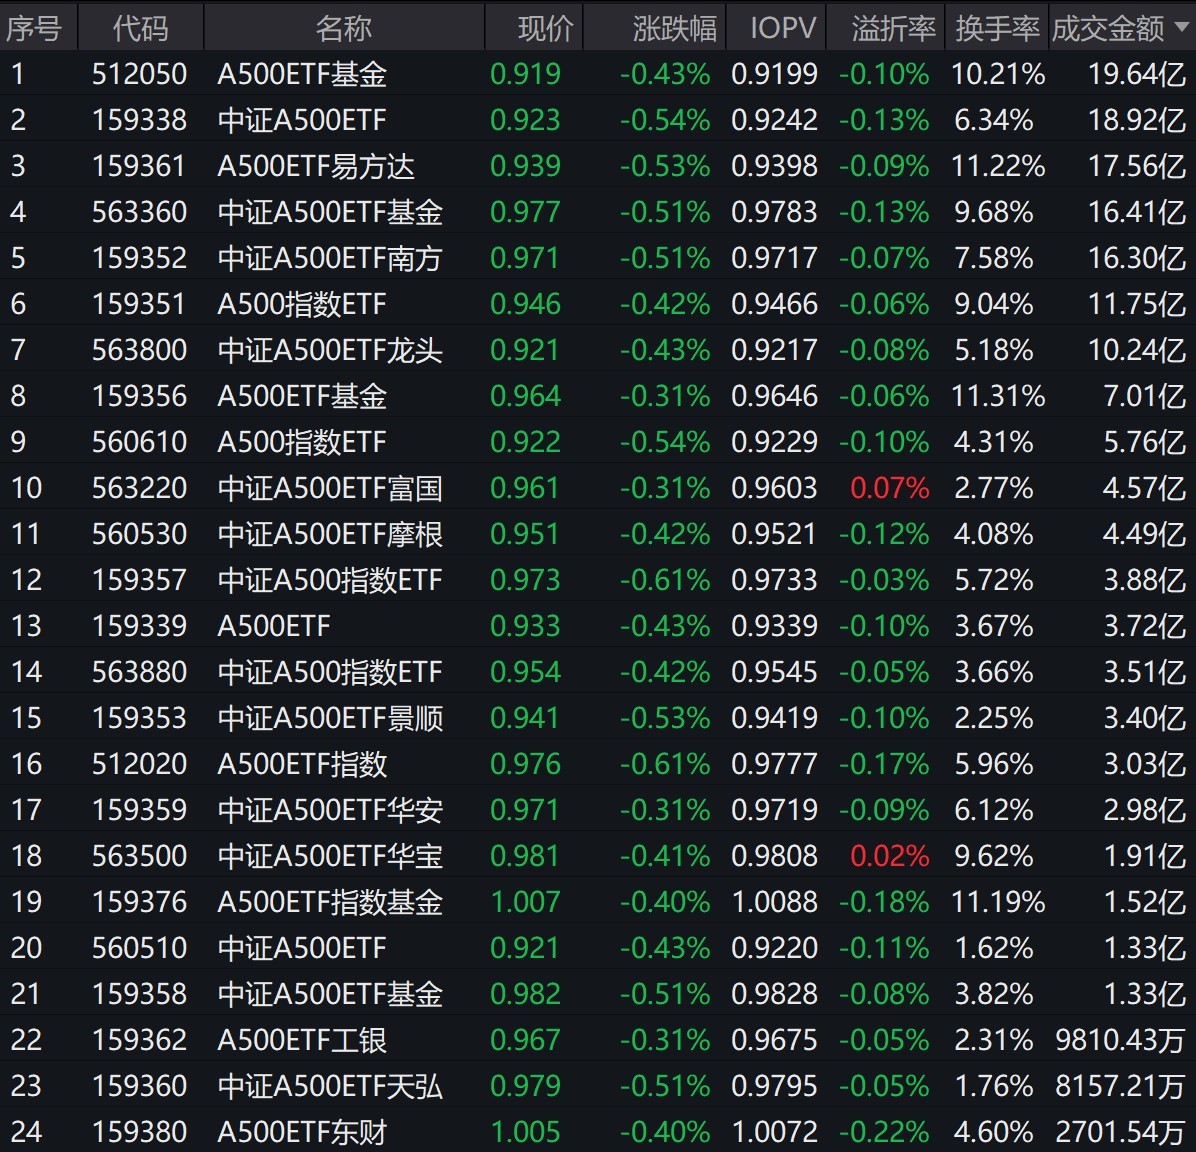
Task: Select code 159338 中证A500ETF
Action: 139,120
